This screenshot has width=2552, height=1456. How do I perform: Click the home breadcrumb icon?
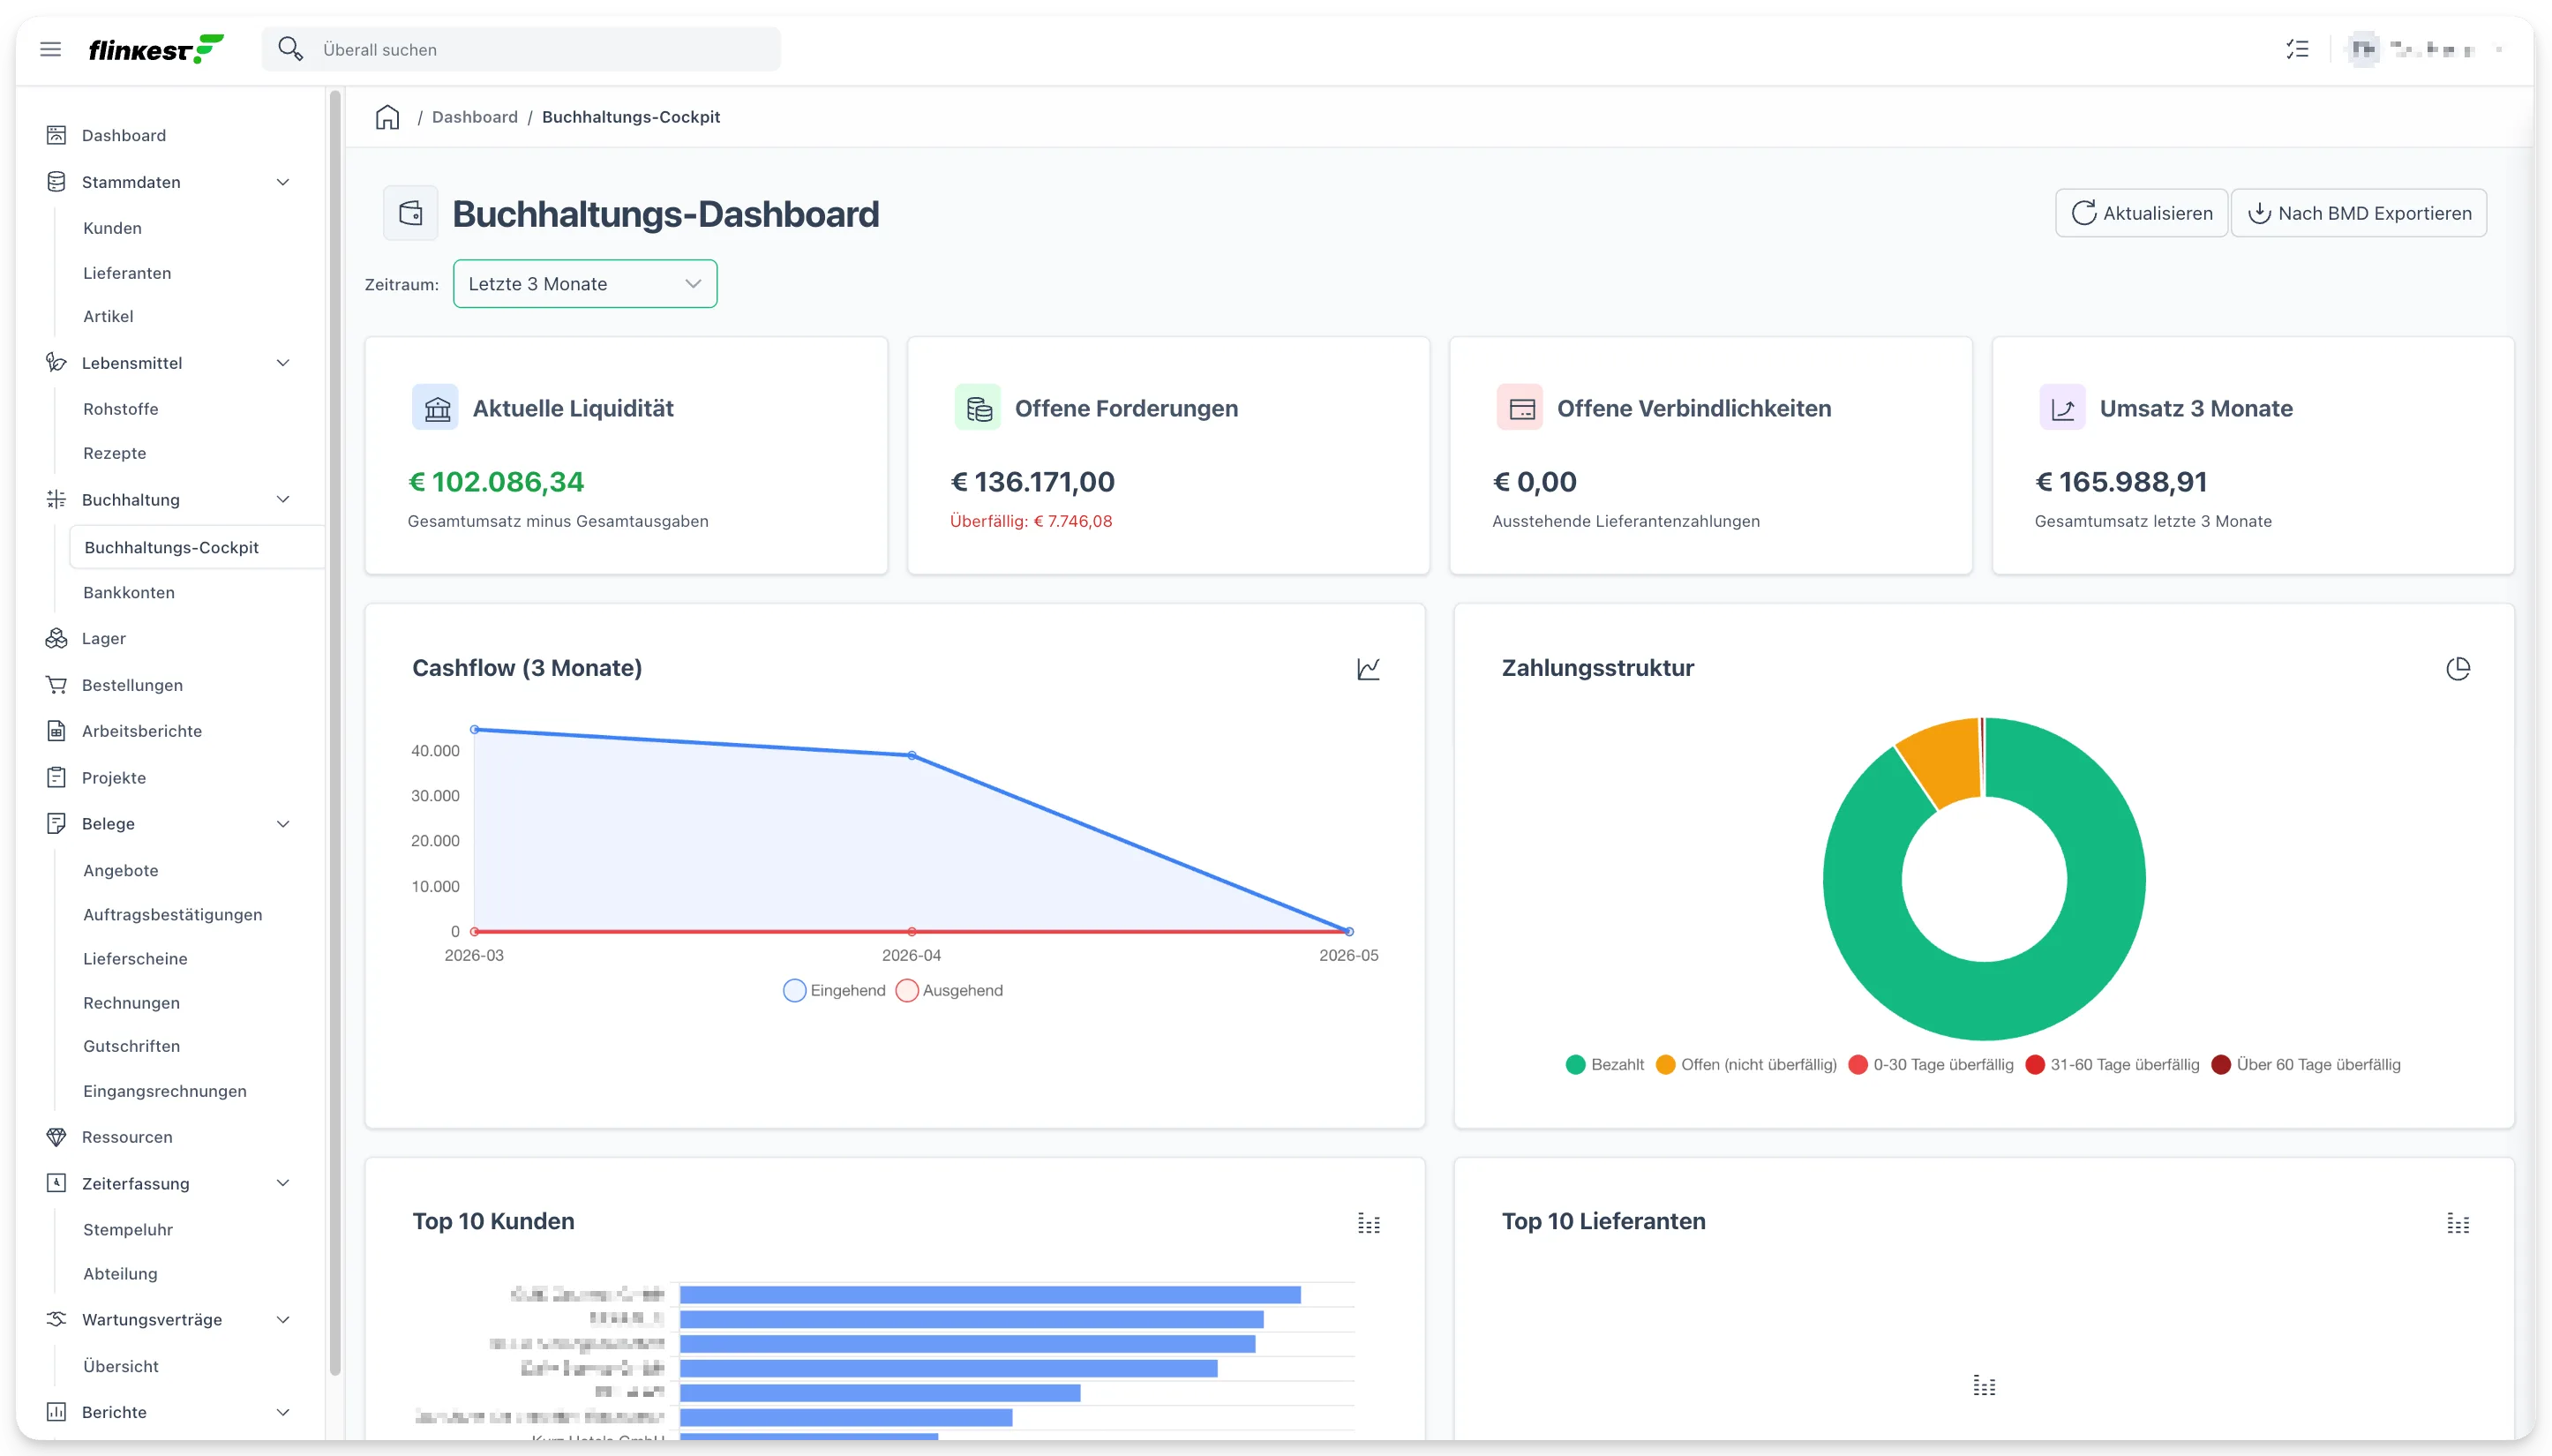tap(387, 117)
